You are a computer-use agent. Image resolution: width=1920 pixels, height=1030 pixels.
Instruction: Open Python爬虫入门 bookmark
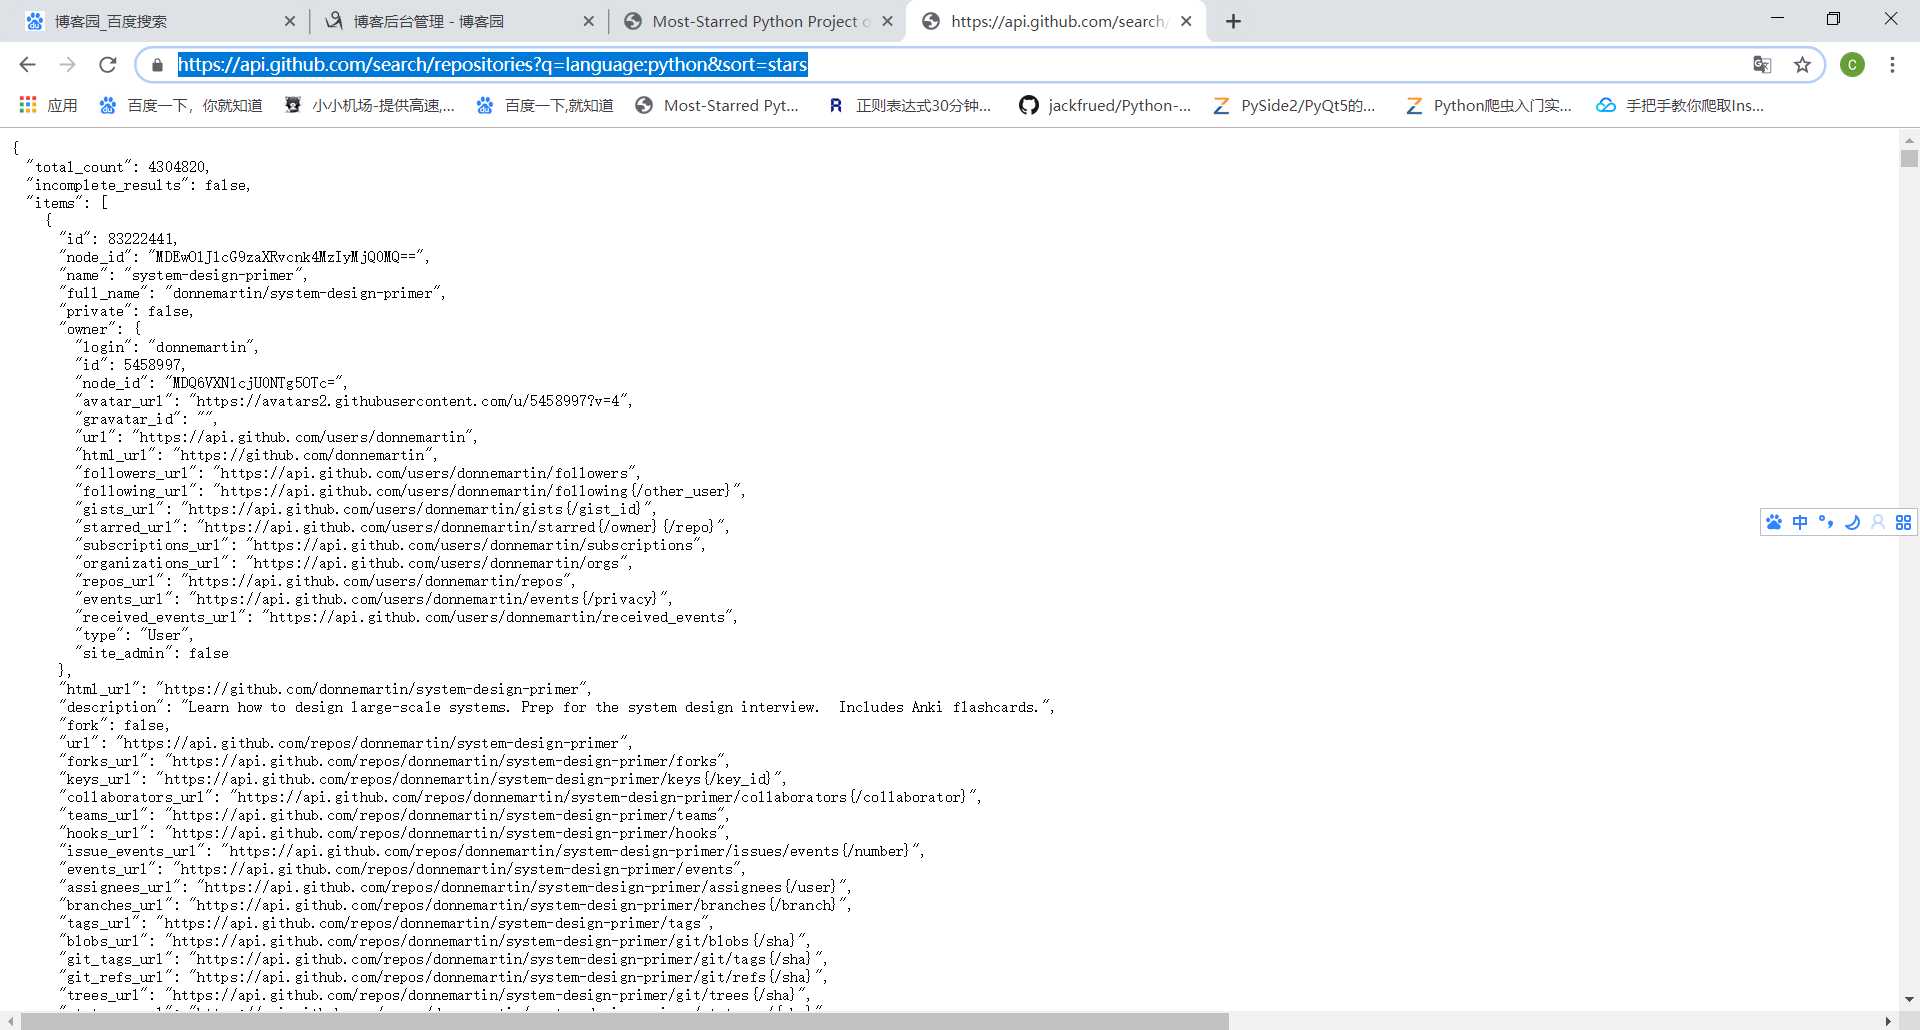(x=1488, y=105)
